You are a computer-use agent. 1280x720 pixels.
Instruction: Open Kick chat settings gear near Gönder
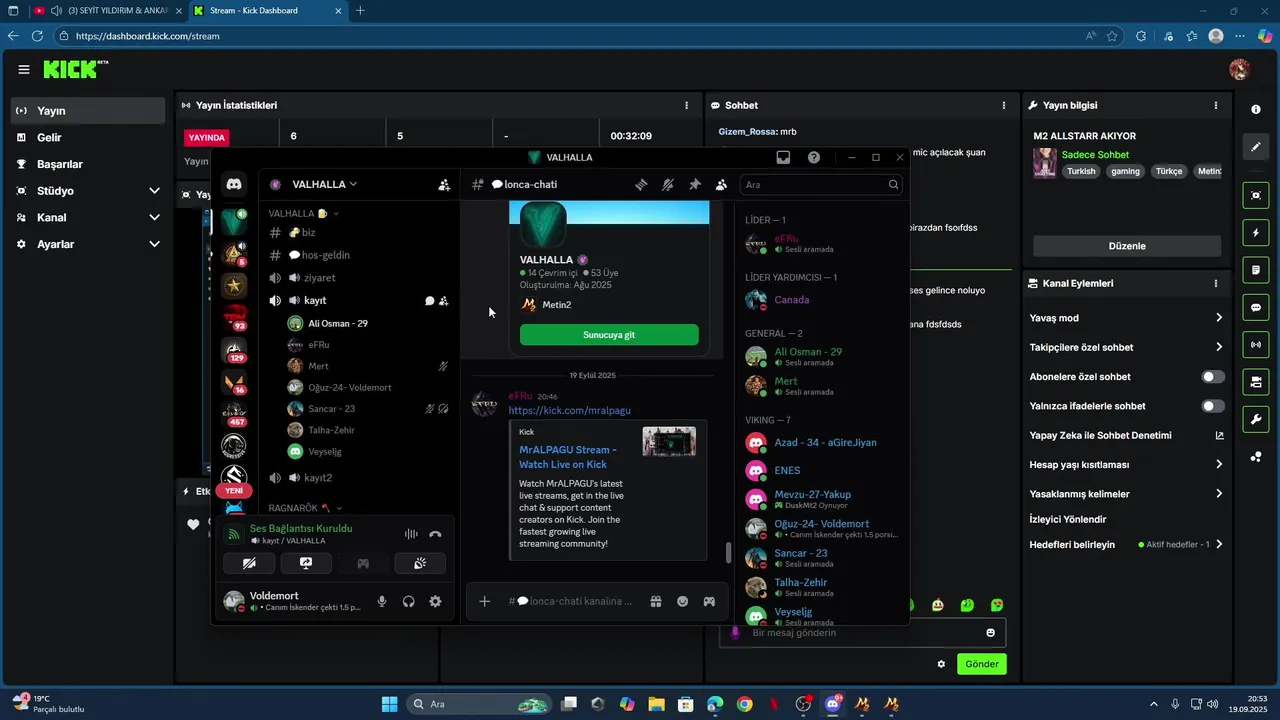coord(941,664)
